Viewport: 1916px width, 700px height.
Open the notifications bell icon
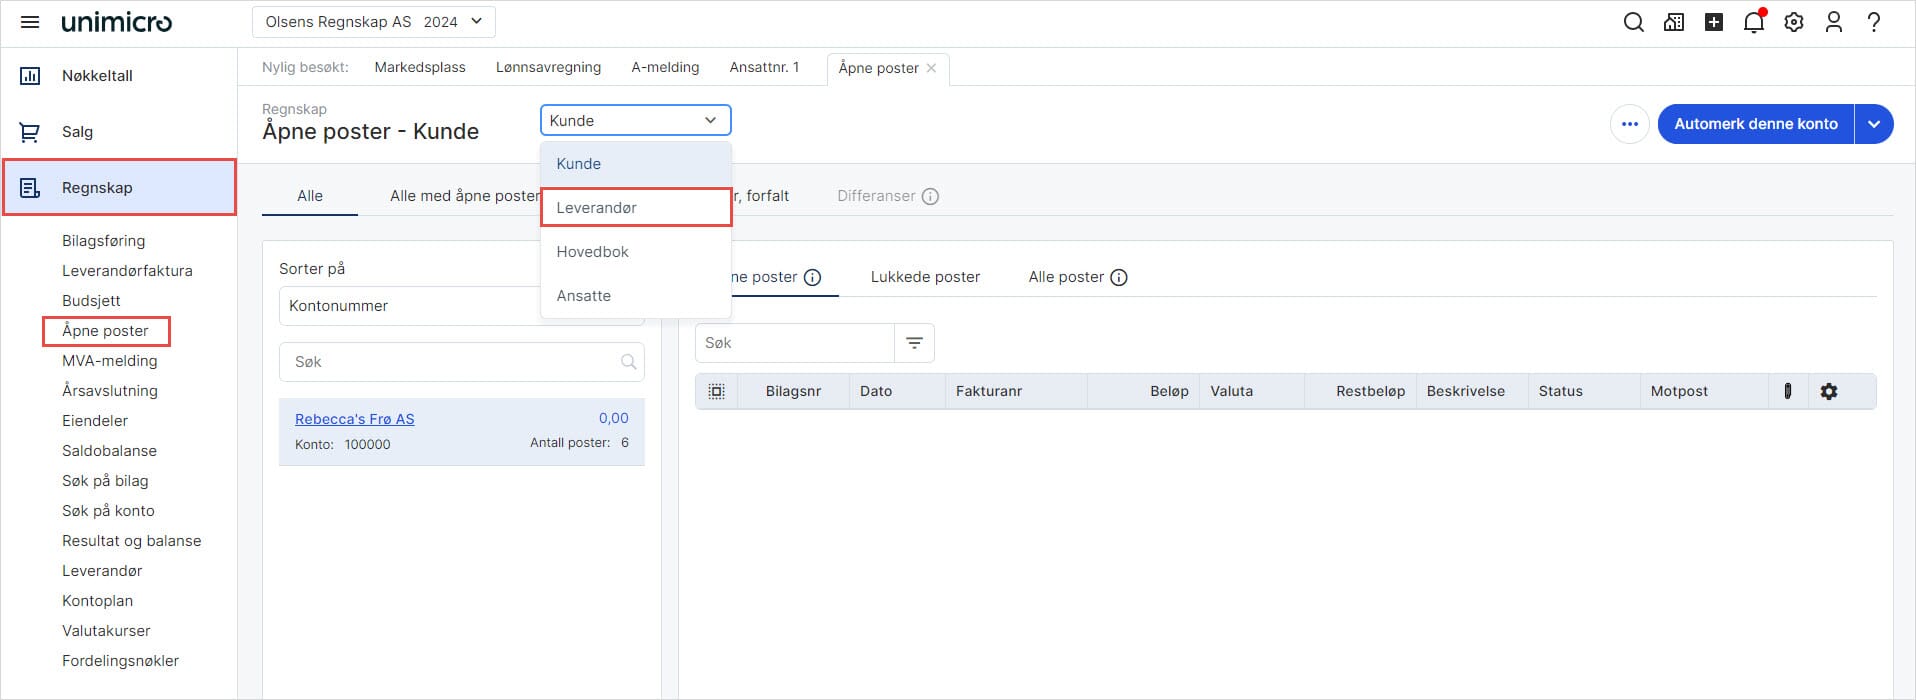pyautogui.click(x=1753, y=22)
